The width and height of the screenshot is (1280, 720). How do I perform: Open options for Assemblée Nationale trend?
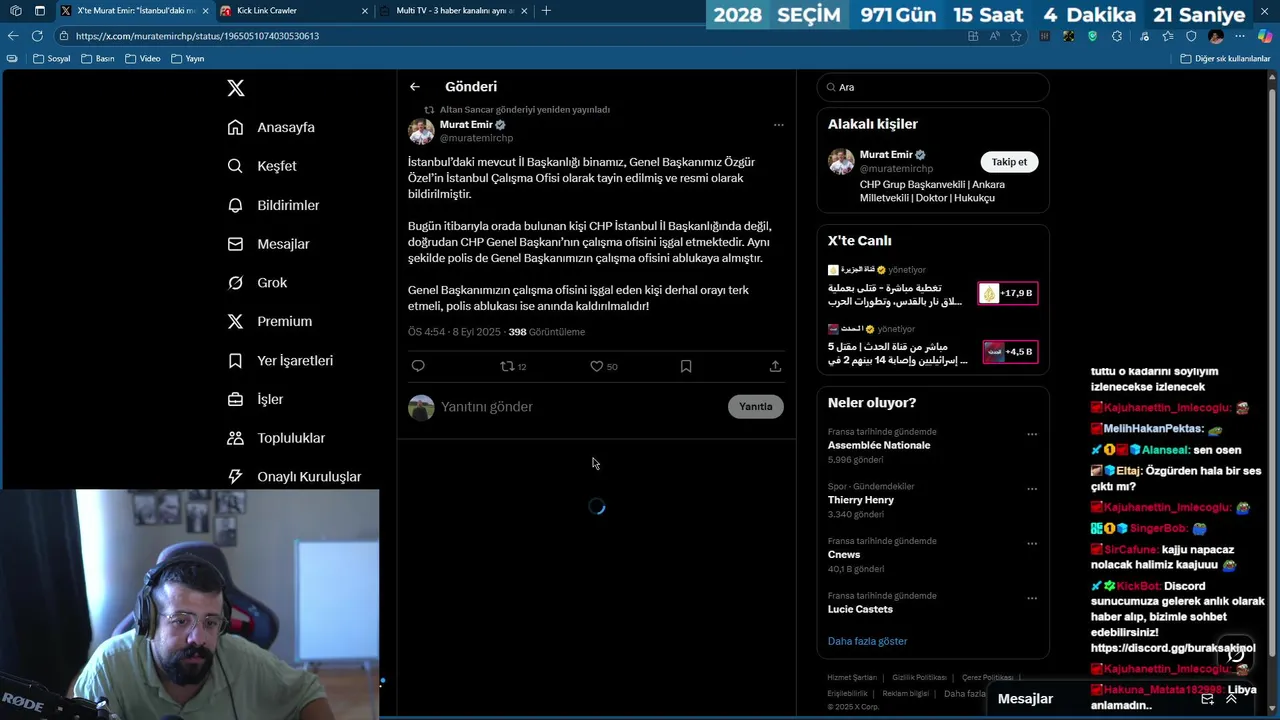[1032, 435]
